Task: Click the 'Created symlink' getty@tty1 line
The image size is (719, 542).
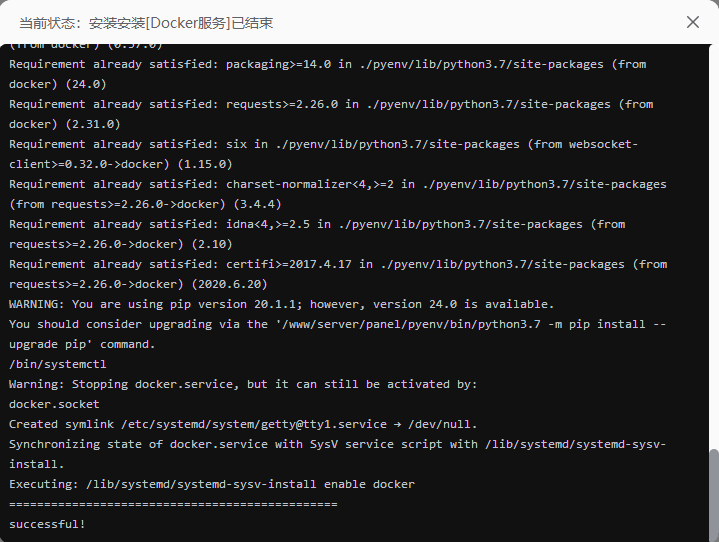Action: [243, 424]
